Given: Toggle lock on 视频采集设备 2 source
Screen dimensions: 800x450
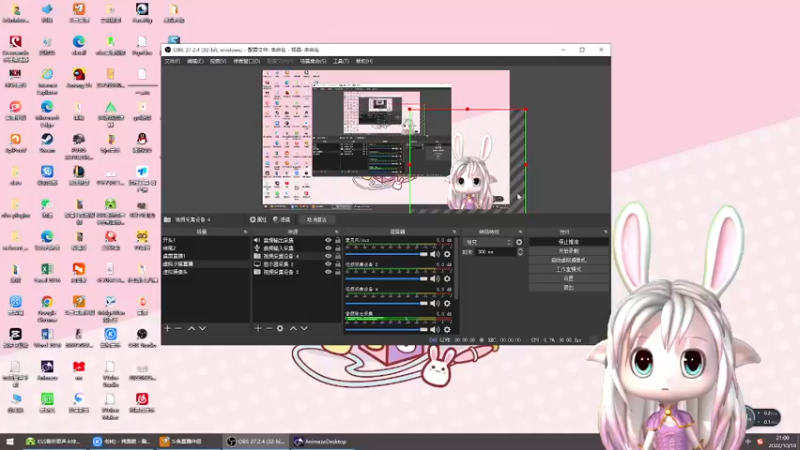Looking at the screenshot, I should coord(337,272).
